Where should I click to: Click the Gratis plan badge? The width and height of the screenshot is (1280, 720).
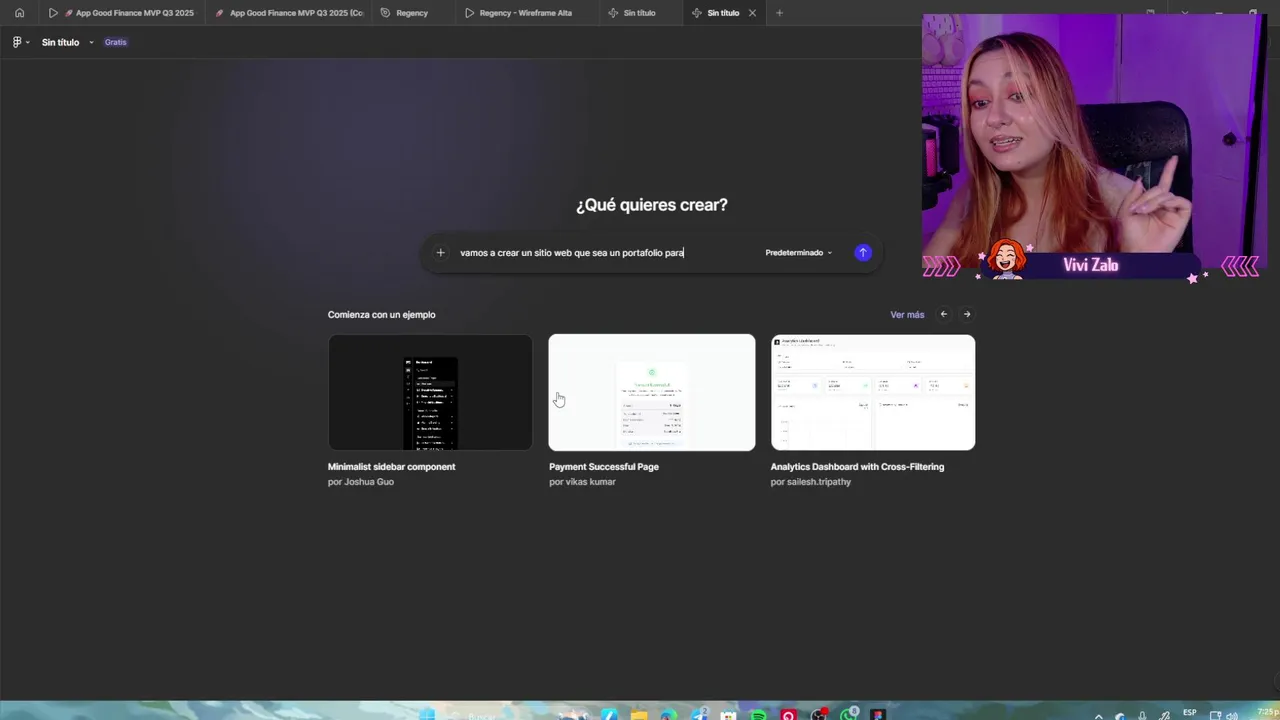point(116,42)
